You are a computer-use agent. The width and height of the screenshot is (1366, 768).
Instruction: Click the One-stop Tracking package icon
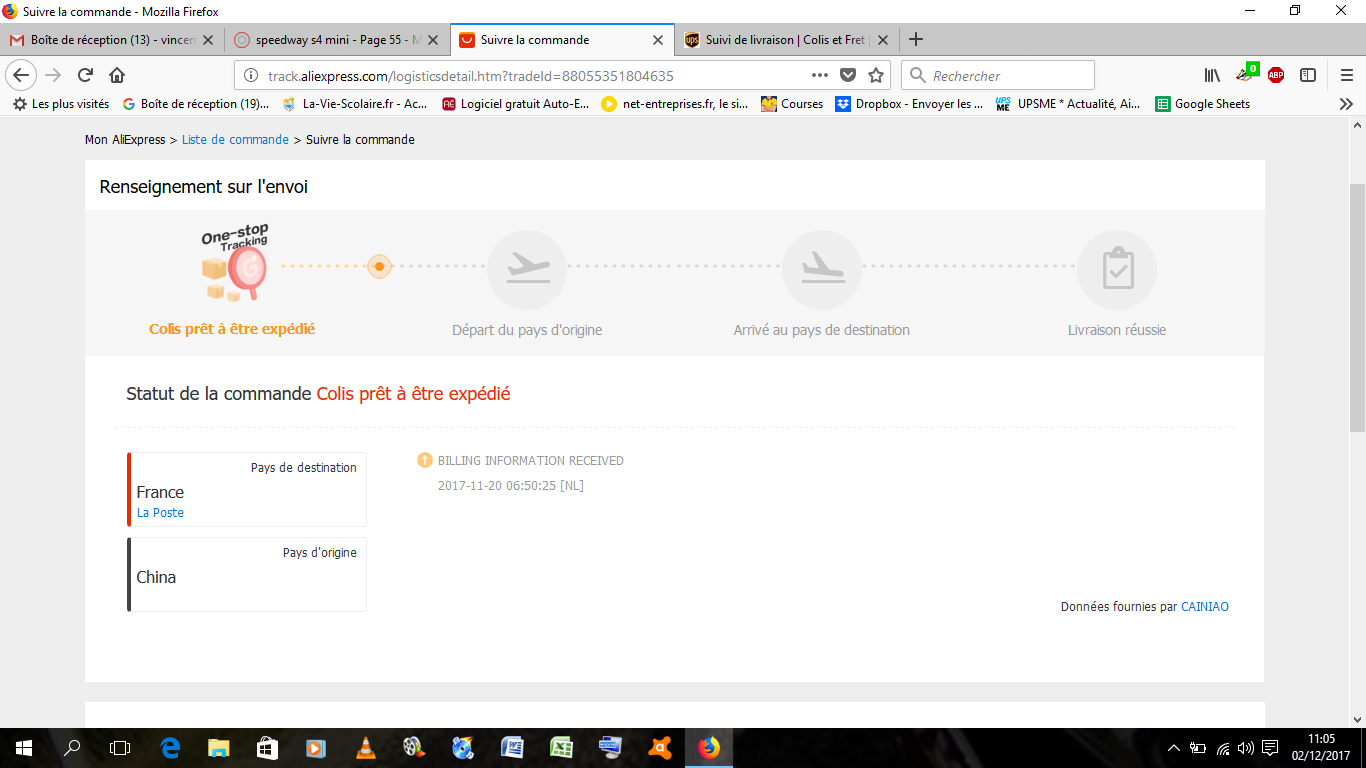click(235, 264)
